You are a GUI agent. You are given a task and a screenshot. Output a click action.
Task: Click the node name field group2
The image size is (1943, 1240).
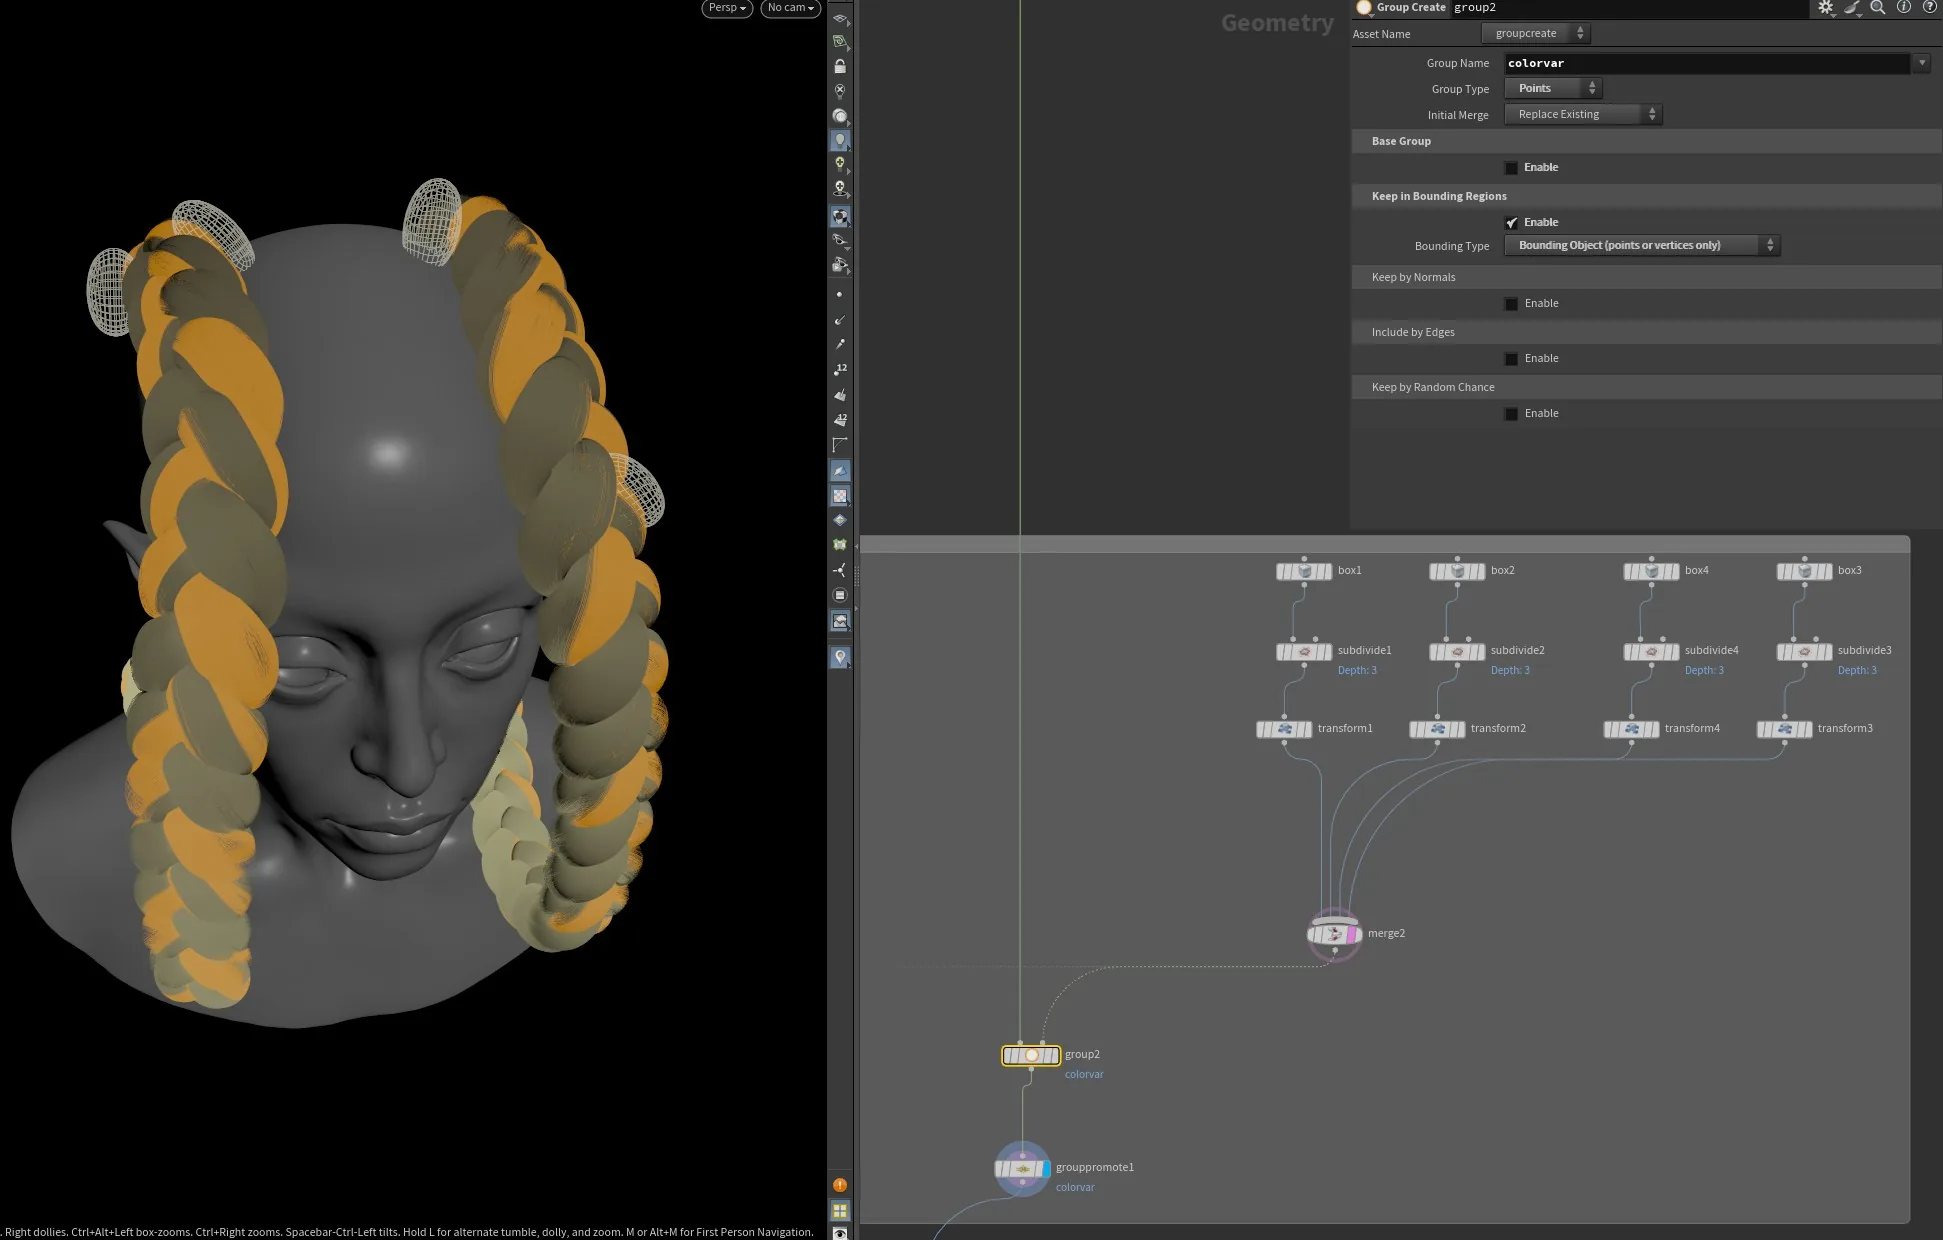1630,8
